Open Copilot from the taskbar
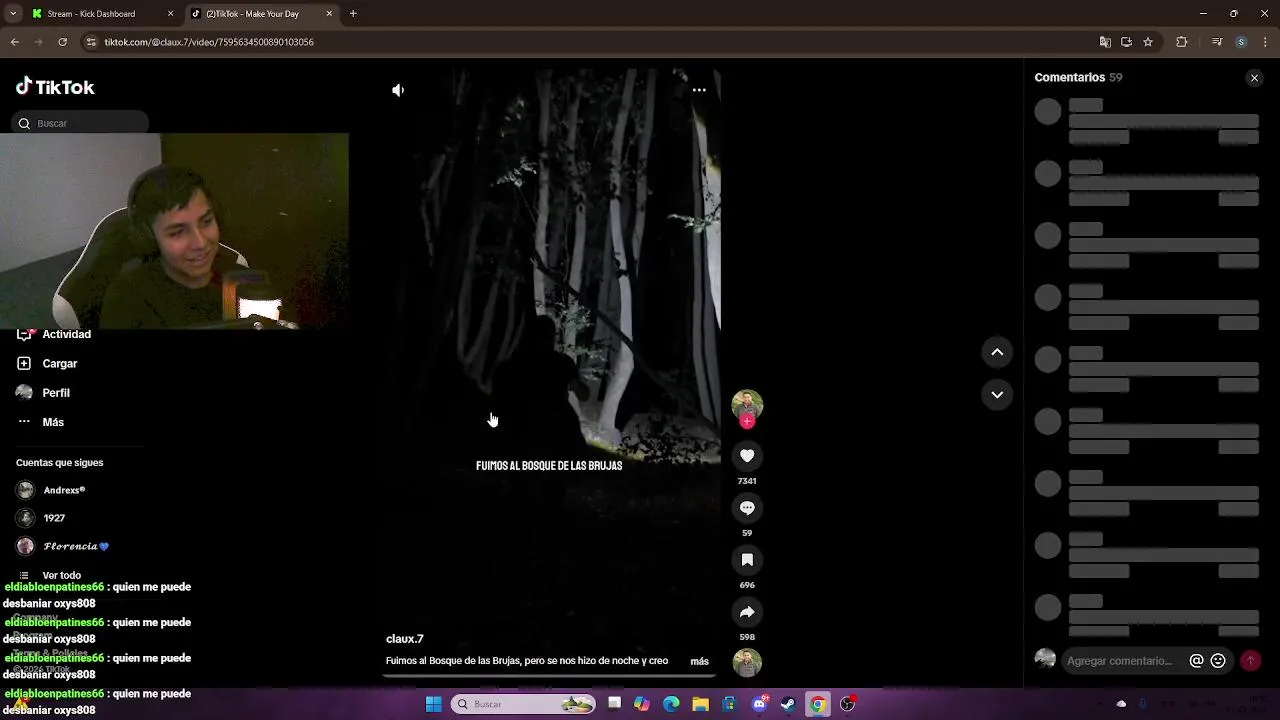The height and width of the screenshot is (720, 1280). coord(642,704)
